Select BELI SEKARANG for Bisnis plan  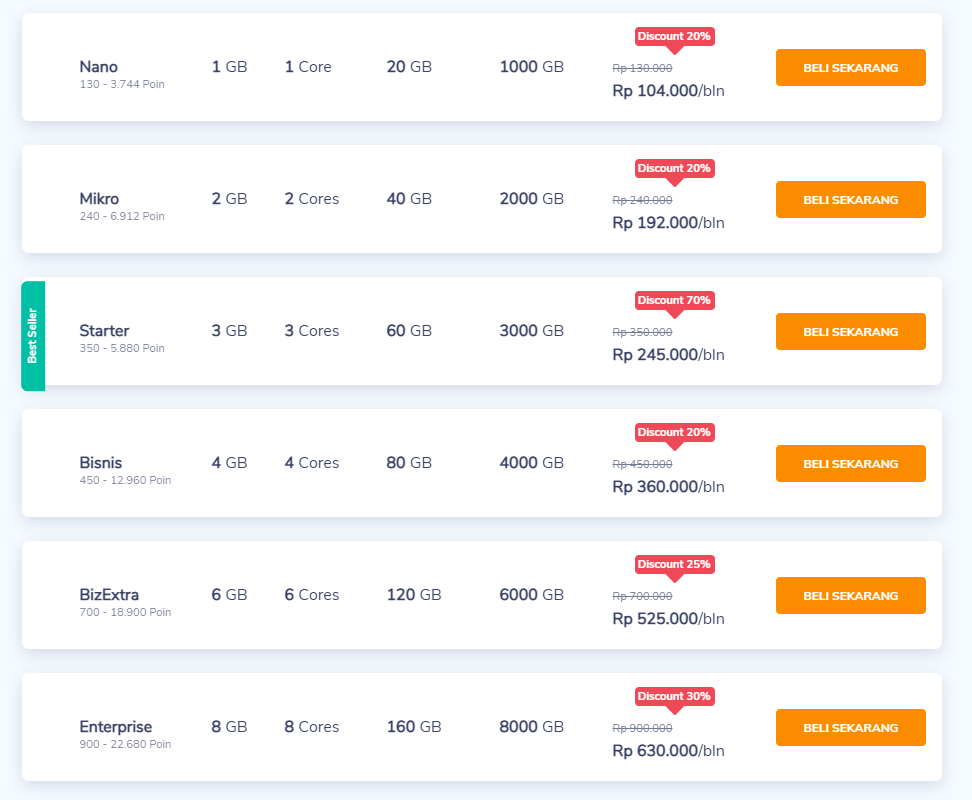pyautogui.click(x=850, y=464)
